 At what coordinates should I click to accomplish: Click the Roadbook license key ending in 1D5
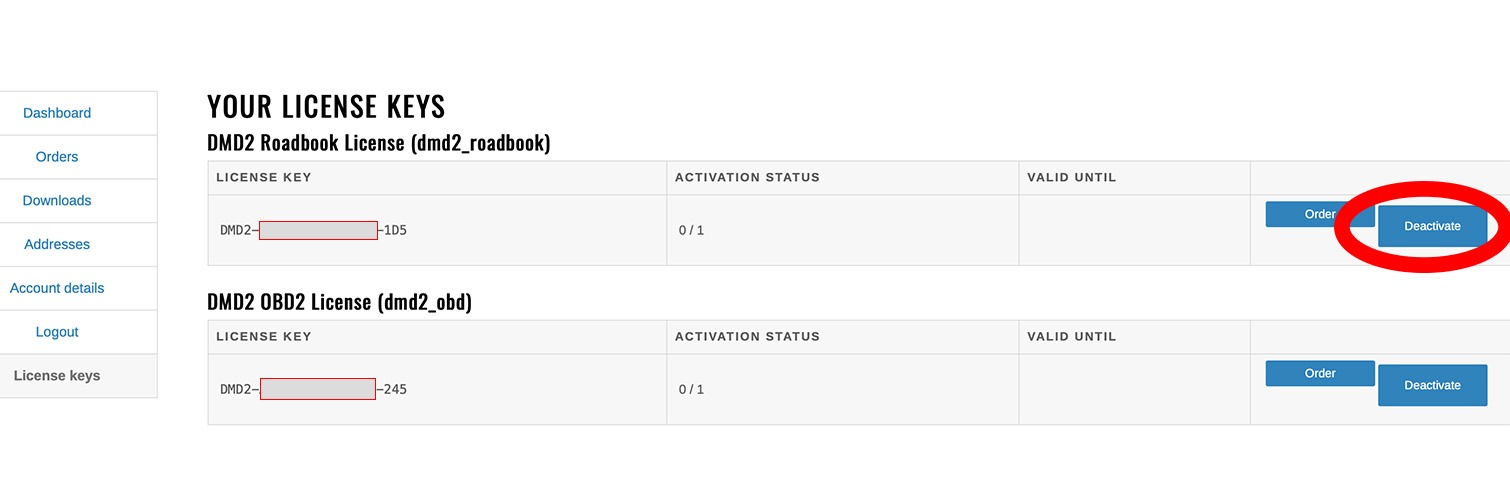[x=314, y=230]
